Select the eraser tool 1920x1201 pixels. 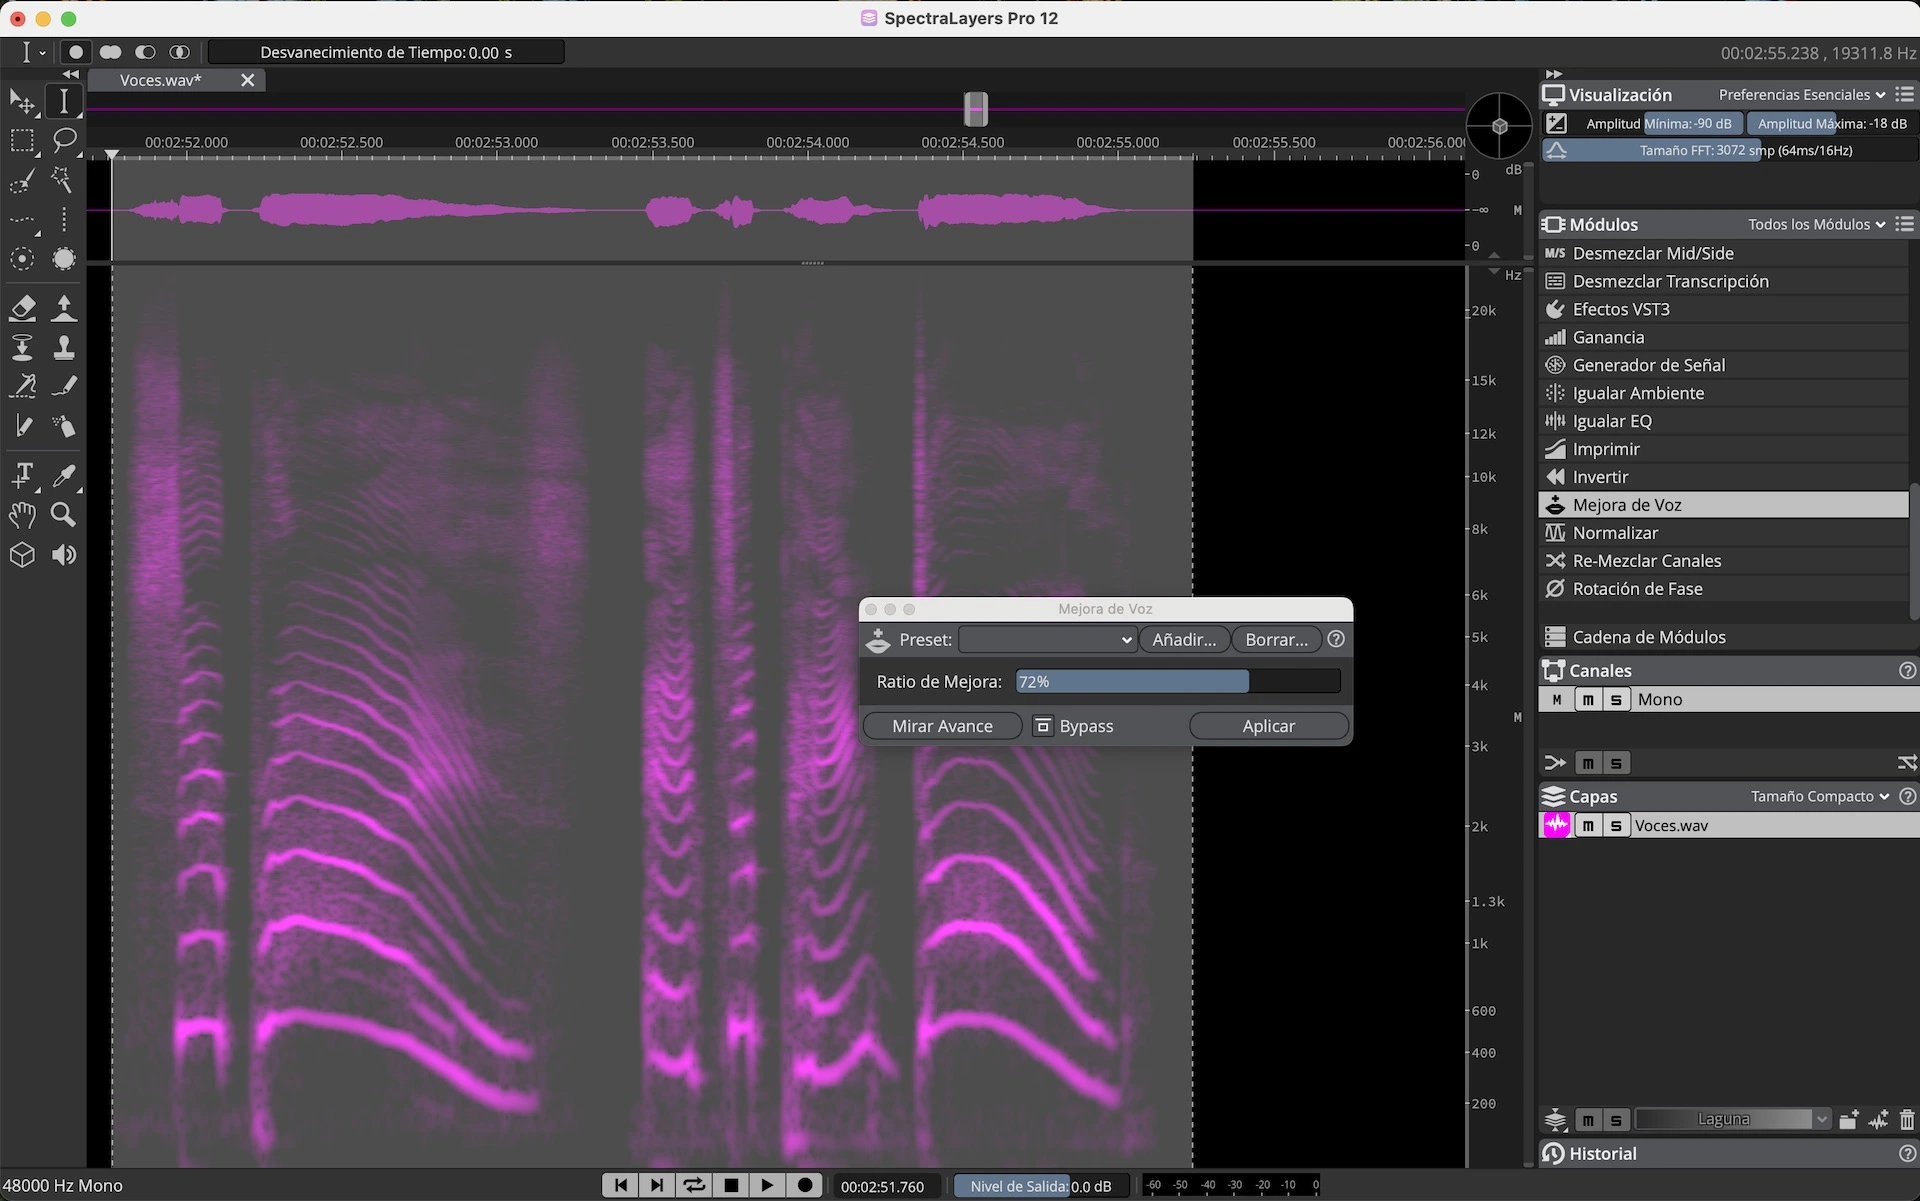[22, 308]
